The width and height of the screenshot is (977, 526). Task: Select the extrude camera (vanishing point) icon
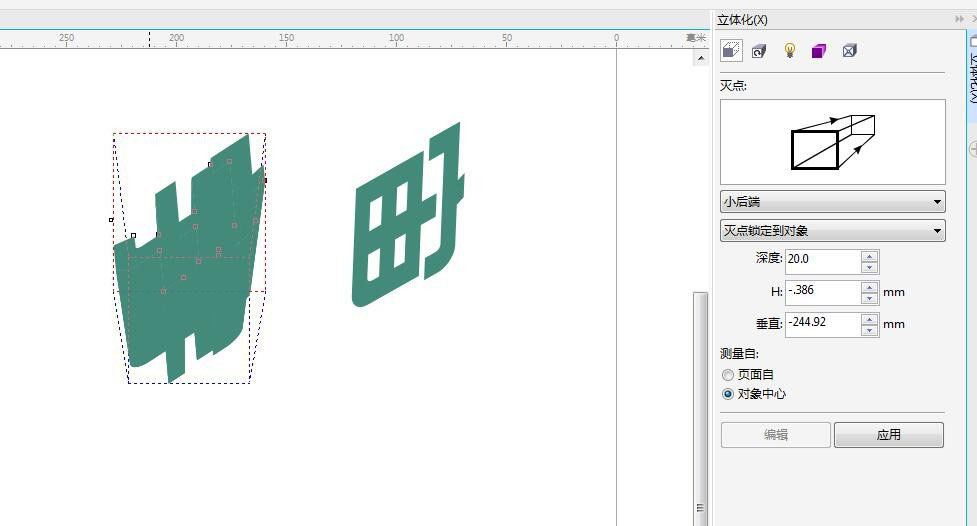730,50
